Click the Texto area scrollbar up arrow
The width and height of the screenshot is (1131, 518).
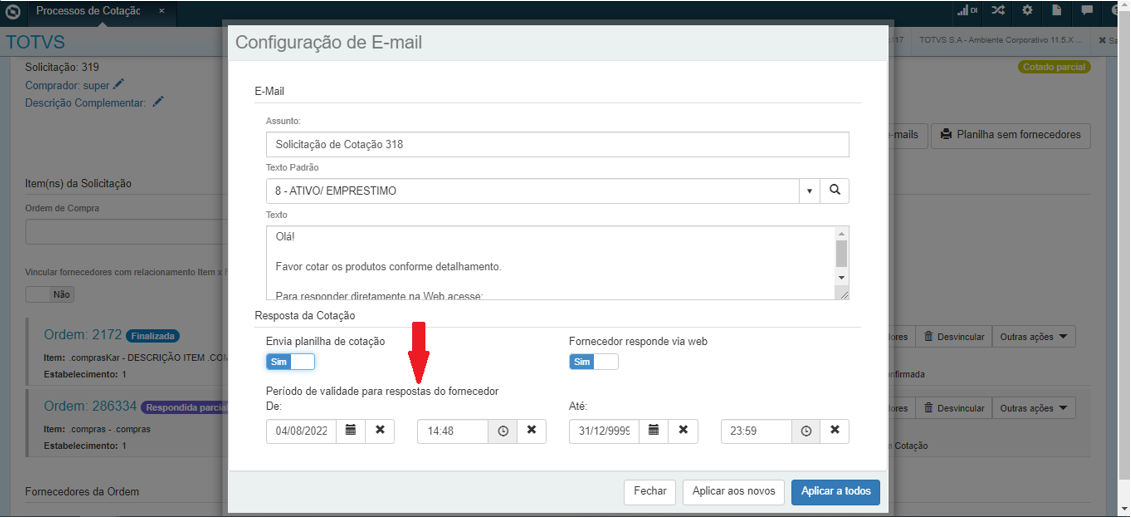841,234
